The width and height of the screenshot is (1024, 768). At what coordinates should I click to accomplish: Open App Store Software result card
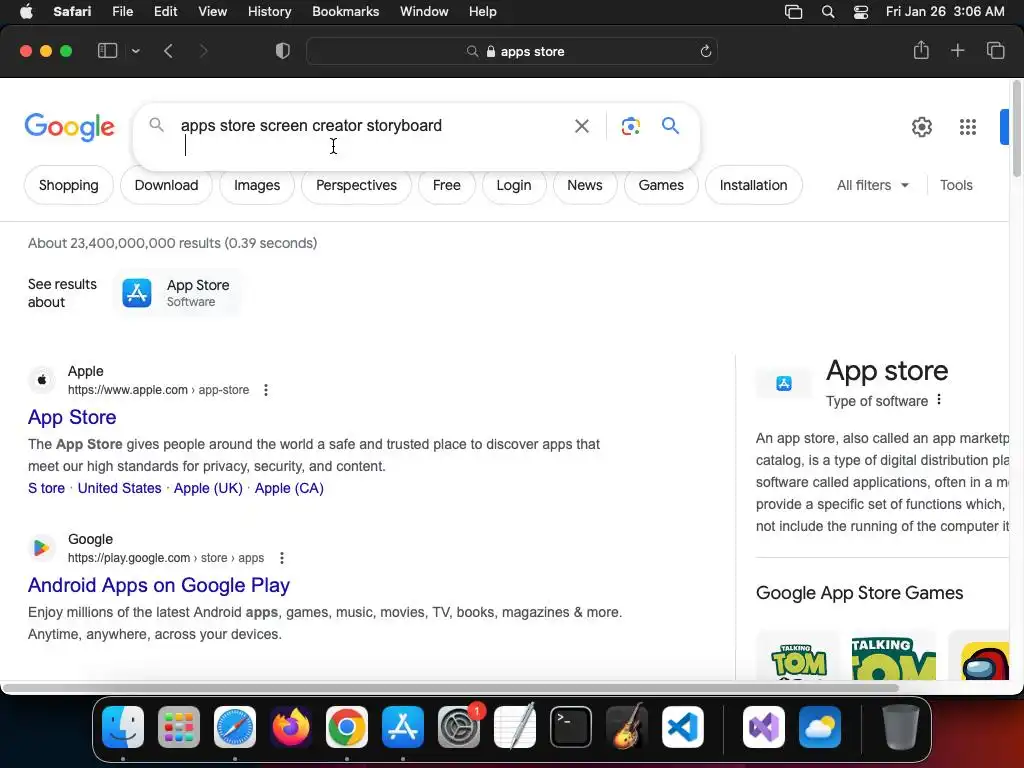(x=177, y=293)
